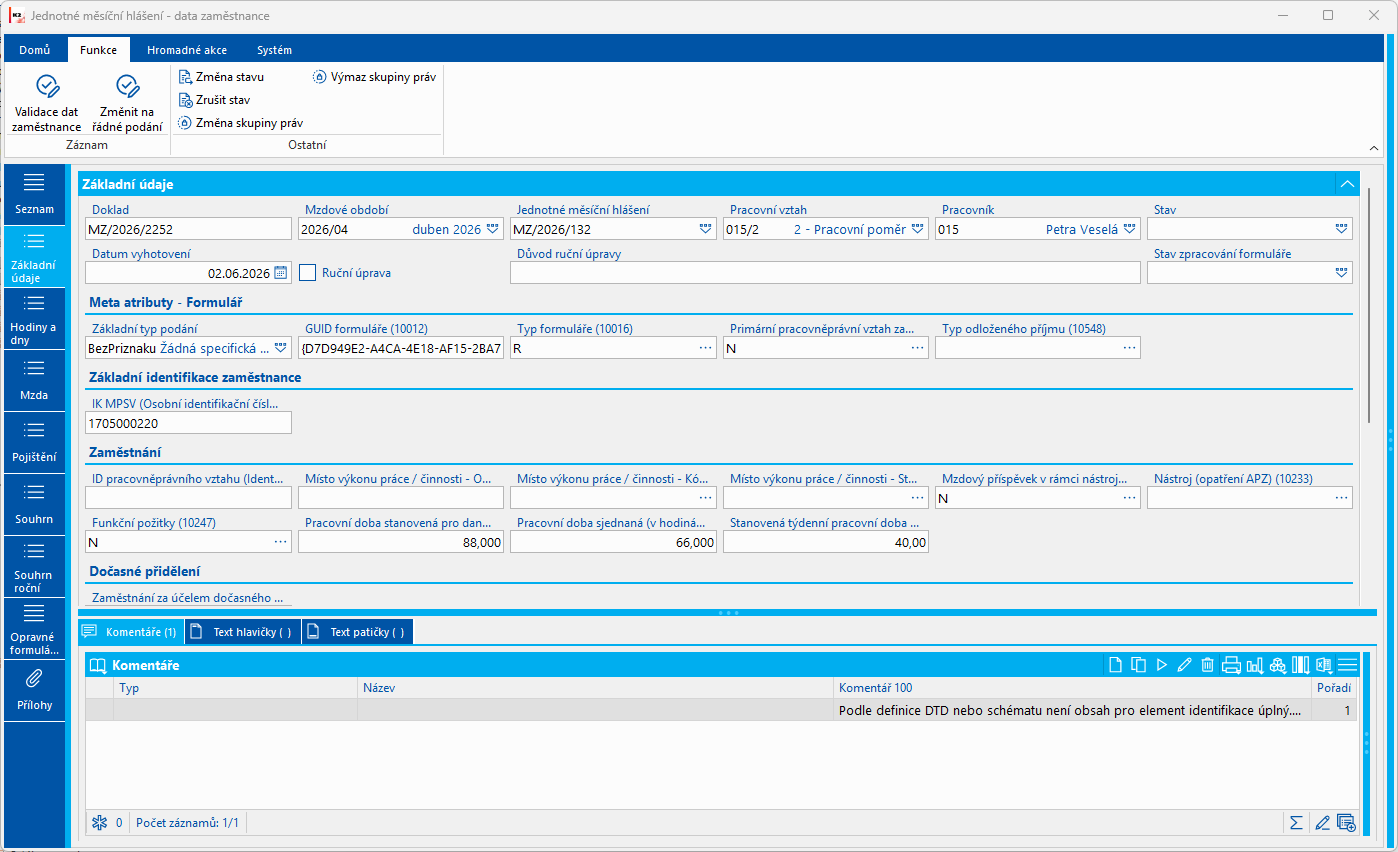Click the Pořadí column header

[1334, 688]
